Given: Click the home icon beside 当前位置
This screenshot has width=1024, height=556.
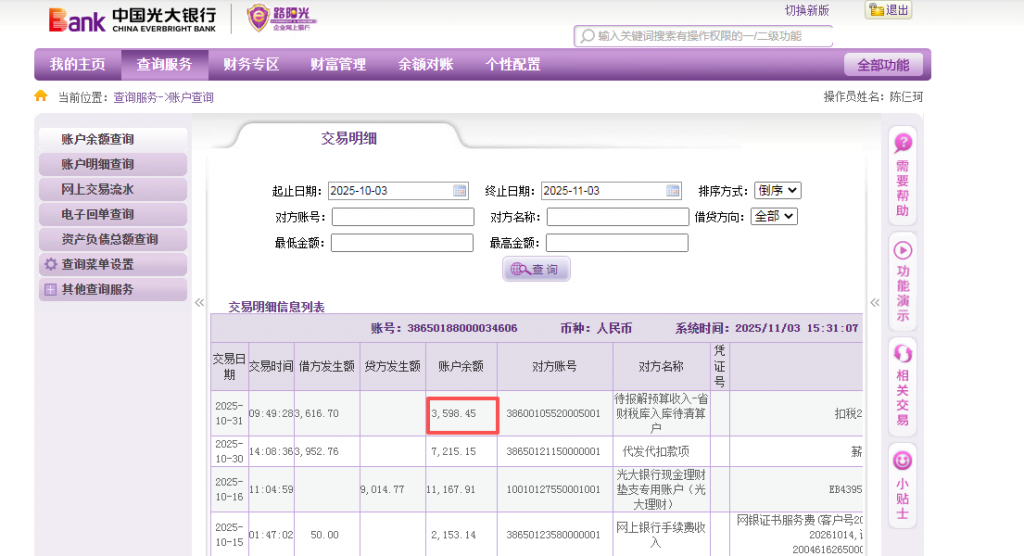Looking at the screenshot, I should click(41, 97).
